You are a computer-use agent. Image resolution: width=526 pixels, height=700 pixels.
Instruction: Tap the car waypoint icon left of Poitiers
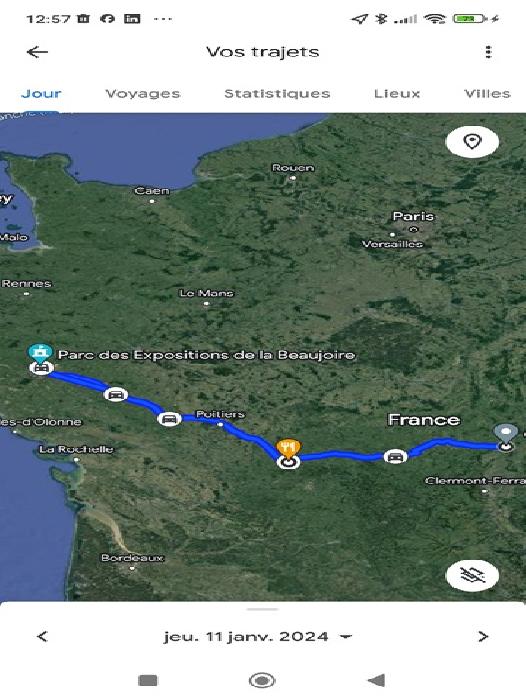pyautogui.click(x=169, y=419)
